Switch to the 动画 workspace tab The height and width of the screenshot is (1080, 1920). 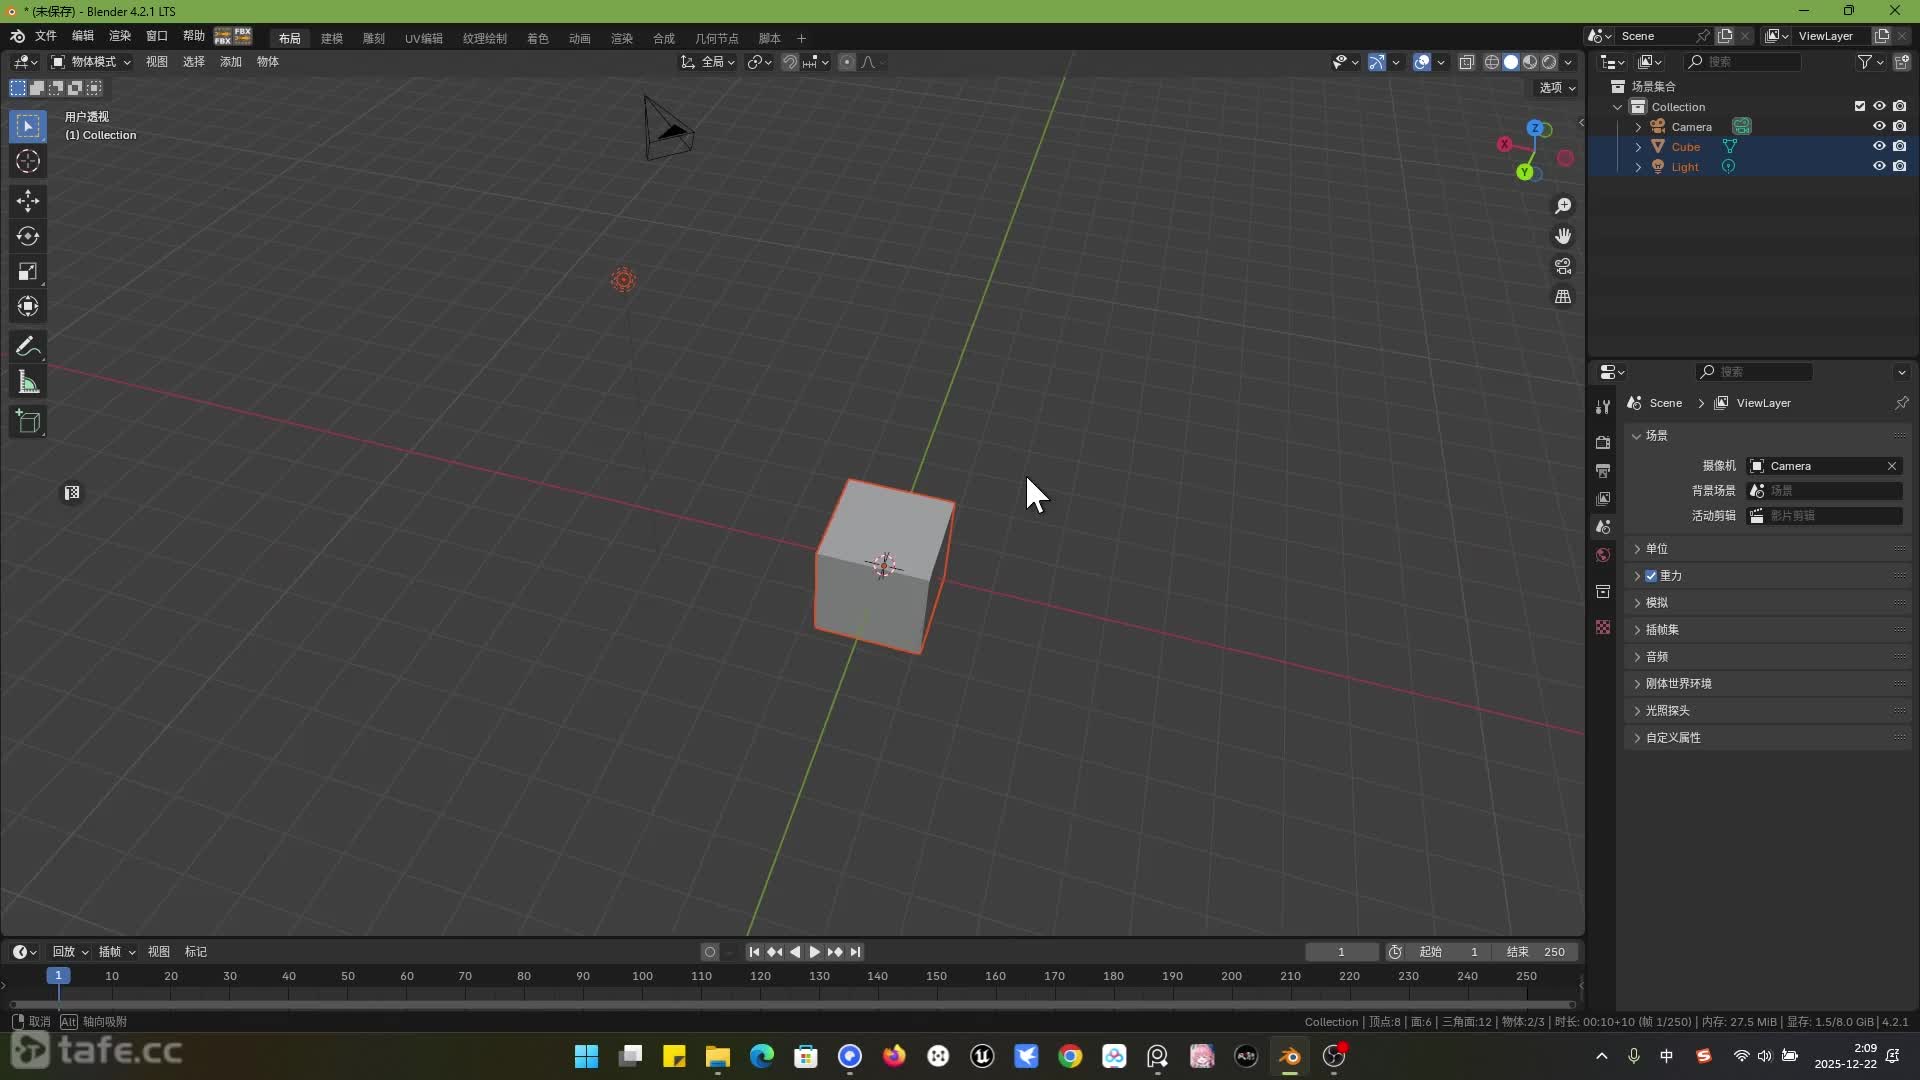click(579, 38)
